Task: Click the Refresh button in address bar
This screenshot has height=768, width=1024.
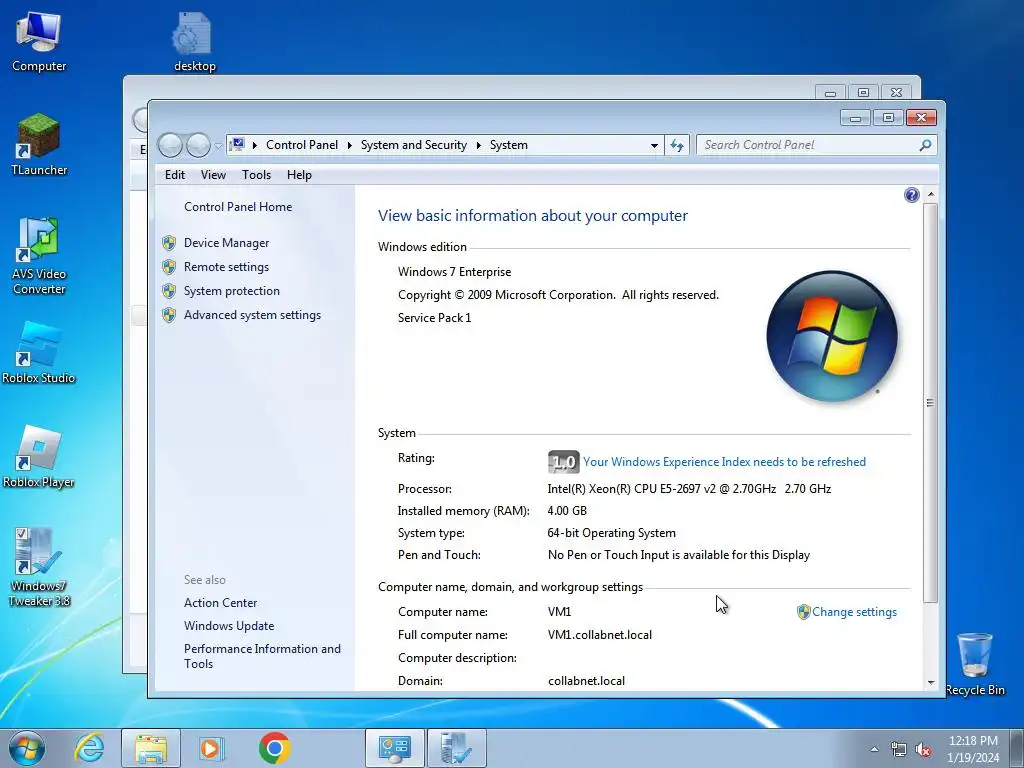Action: tap(677, 145)
